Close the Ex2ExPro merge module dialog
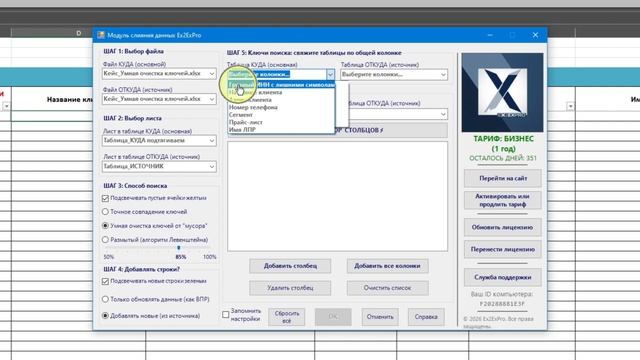 [535, 35]
